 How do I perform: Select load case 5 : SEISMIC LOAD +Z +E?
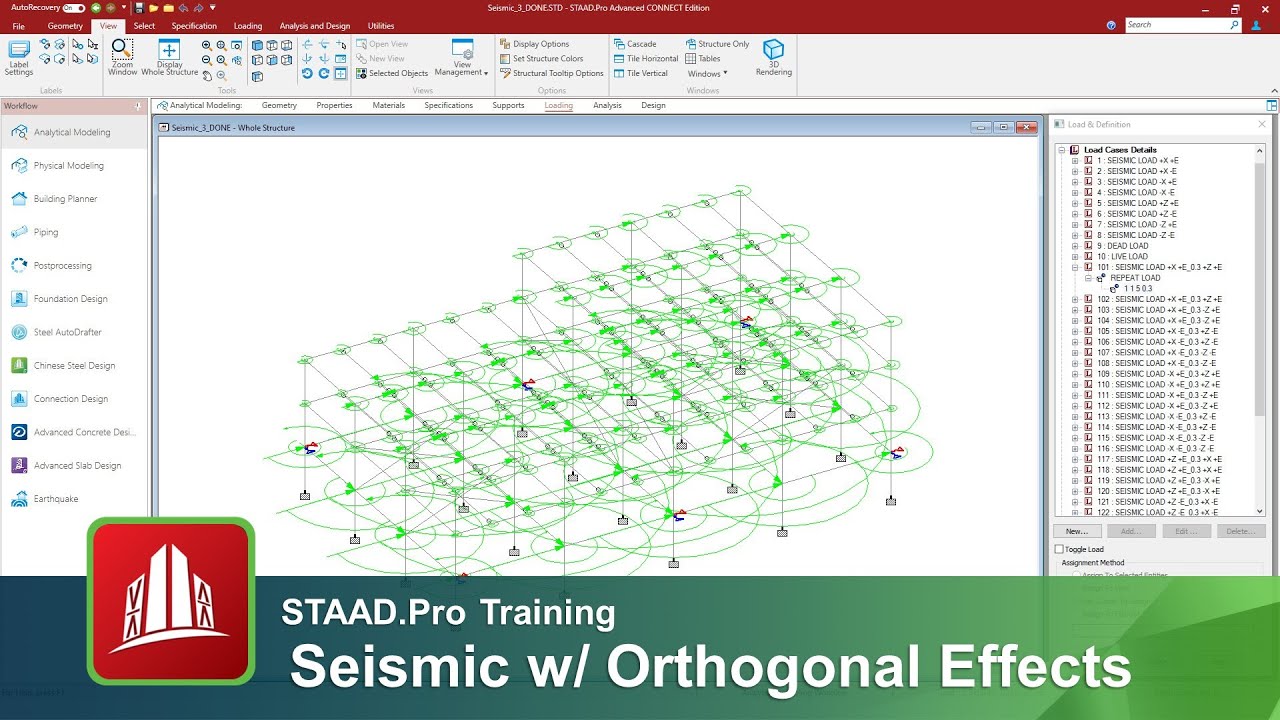tap(1137, 203)
